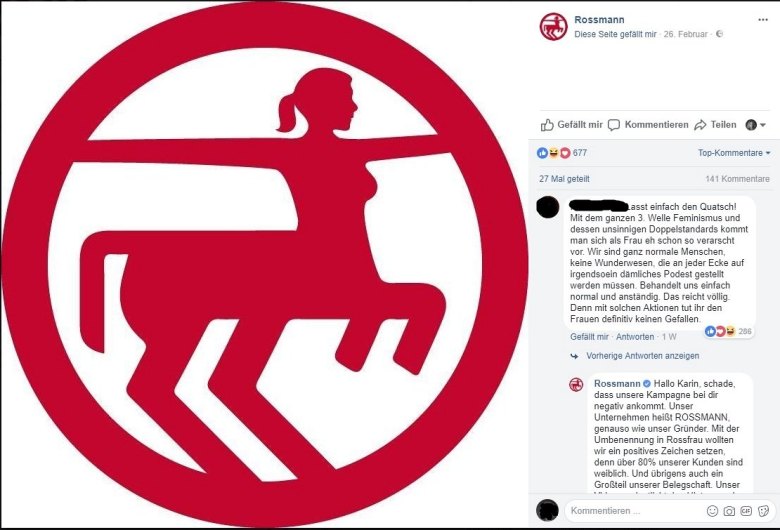Insert a GIF in the comment
Viewport: 780px width, 530px height.
(x=746, y=511)
